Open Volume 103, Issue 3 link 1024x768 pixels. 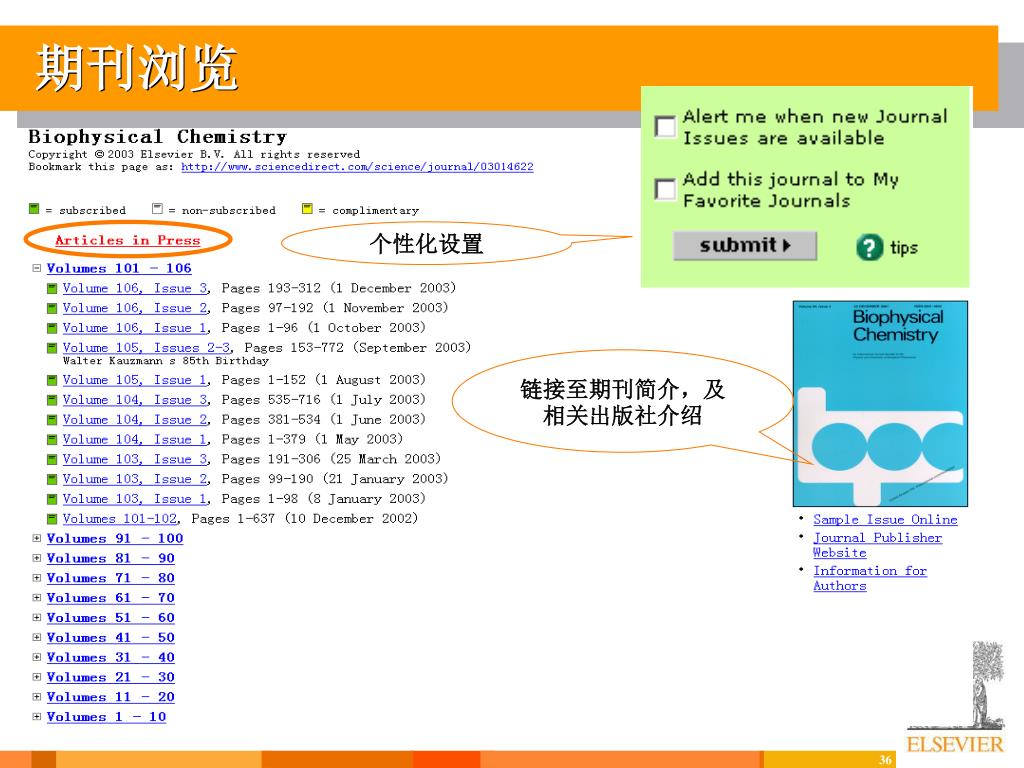(x=136, y=459)
